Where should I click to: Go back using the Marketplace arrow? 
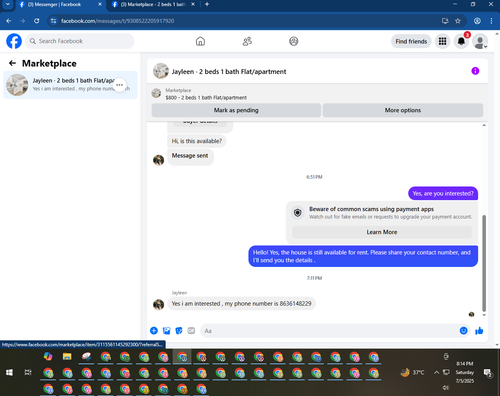[12, 63]
